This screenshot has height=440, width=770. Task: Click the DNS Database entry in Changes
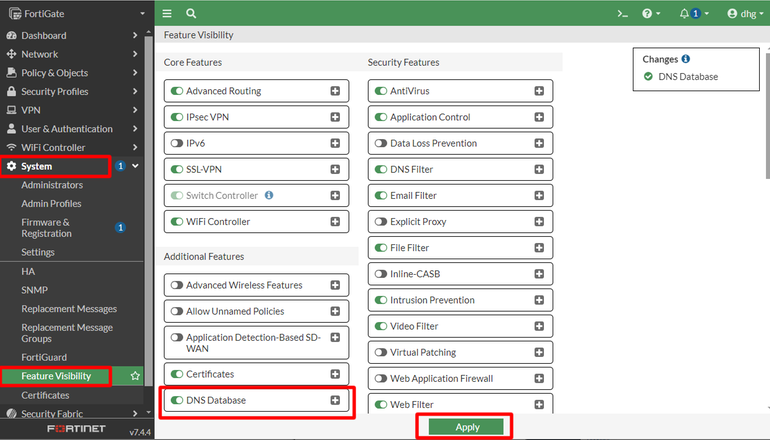[x=688, y=77]
